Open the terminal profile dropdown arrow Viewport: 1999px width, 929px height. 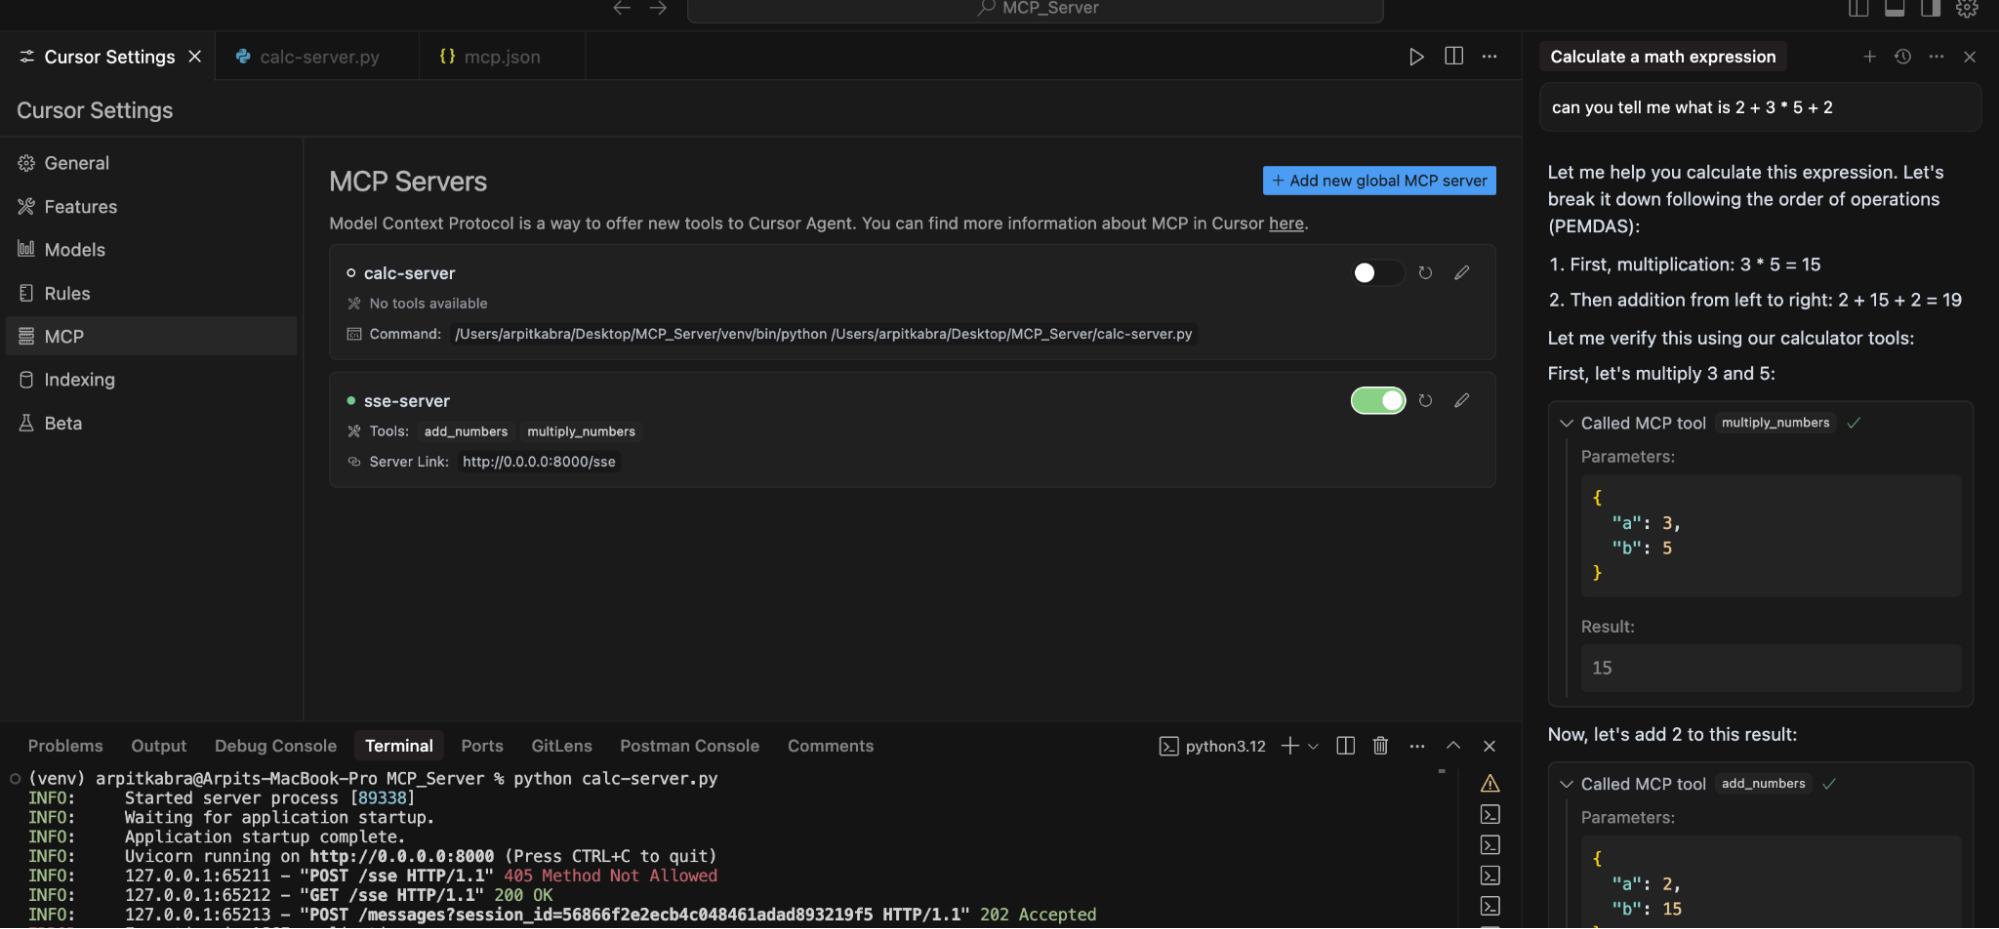click(x=1313, y=745)
